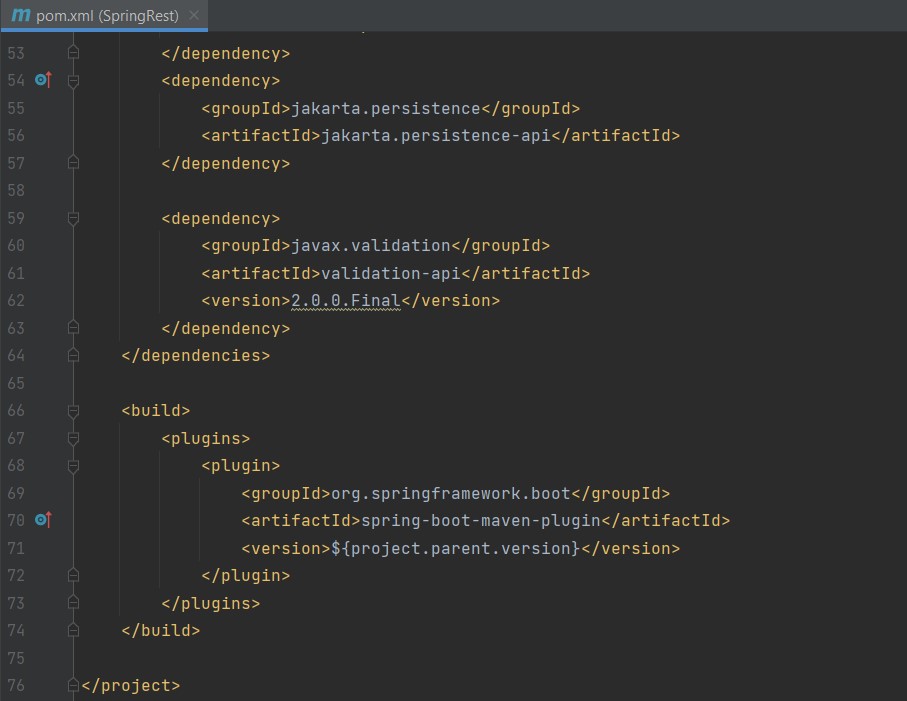
Task: Click the </build> closing tag
Action: pyautogui.click(x=161, y=630)
